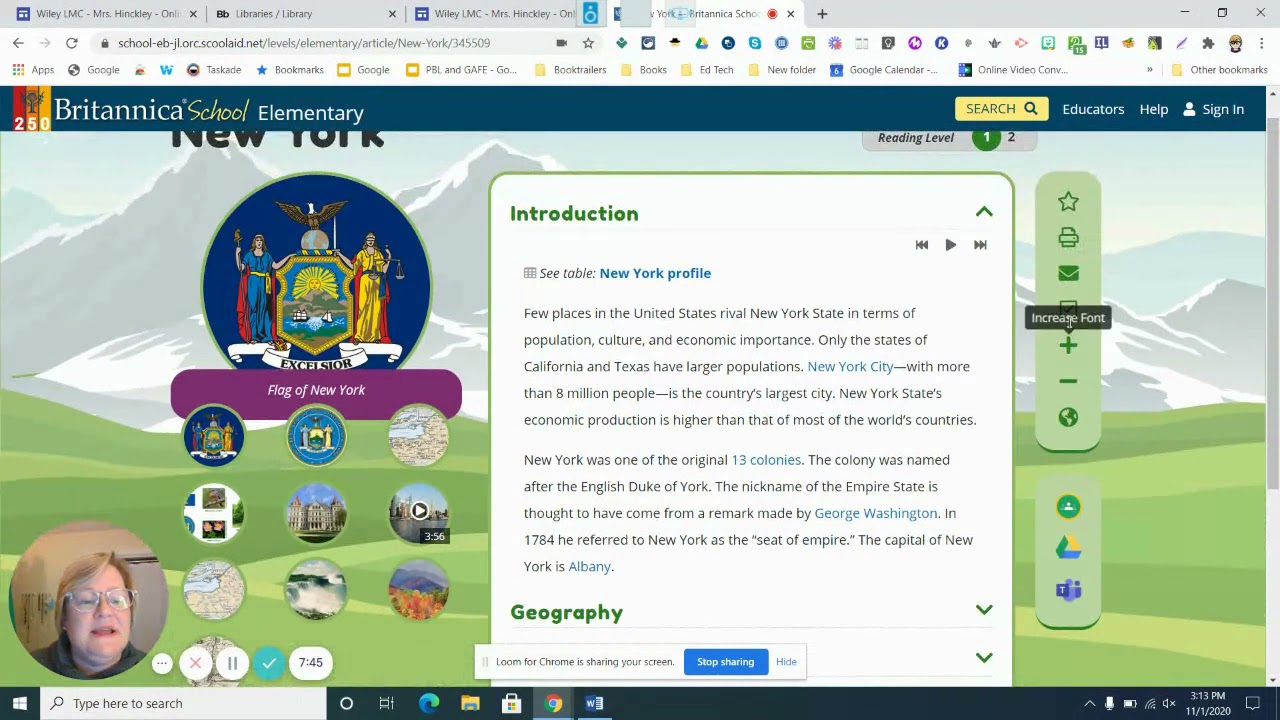Select the New York map thumbnail
Image resolution: width=1280 pixels, height=720 pixels.
tap(419, 437)
